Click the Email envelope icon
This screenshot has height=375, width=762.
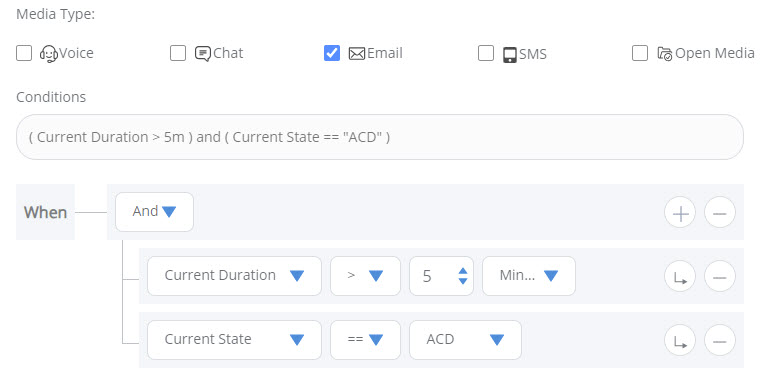(357, 53)
